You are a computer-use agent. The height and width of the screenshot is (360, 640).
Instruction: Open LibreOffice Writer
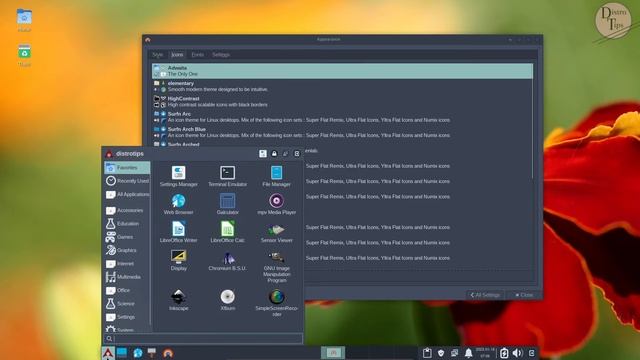coord(178,232)
